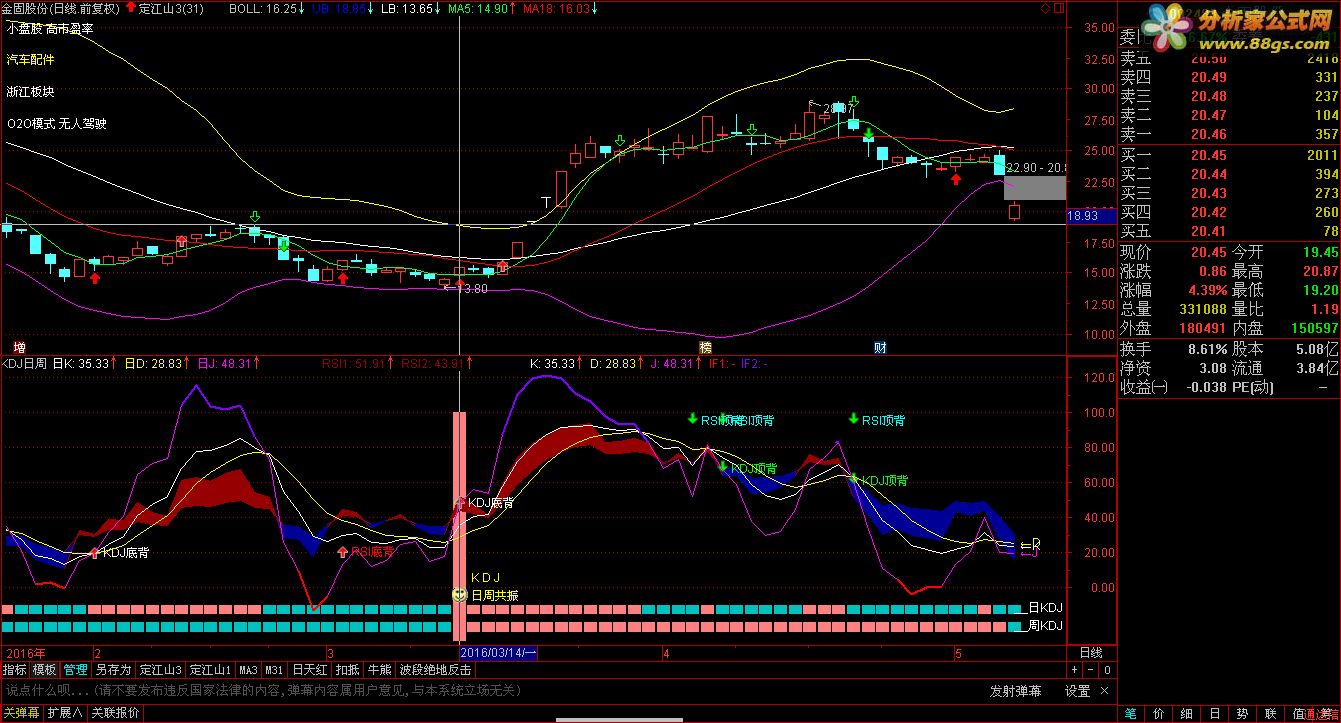Select the 联 tab in quote panel
Viewport: 1341px width, 723px height.
[x=1270, y=713]
